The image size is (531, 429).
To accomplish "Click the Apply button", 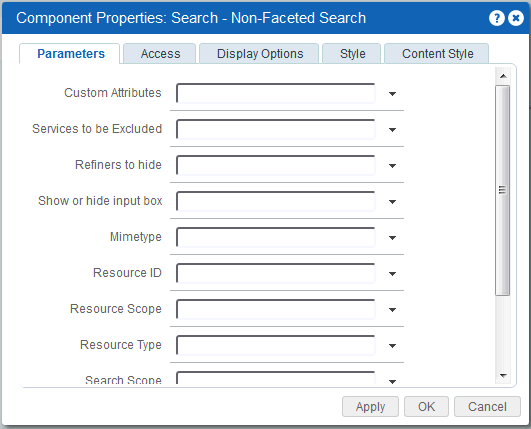I will [370, 406].
